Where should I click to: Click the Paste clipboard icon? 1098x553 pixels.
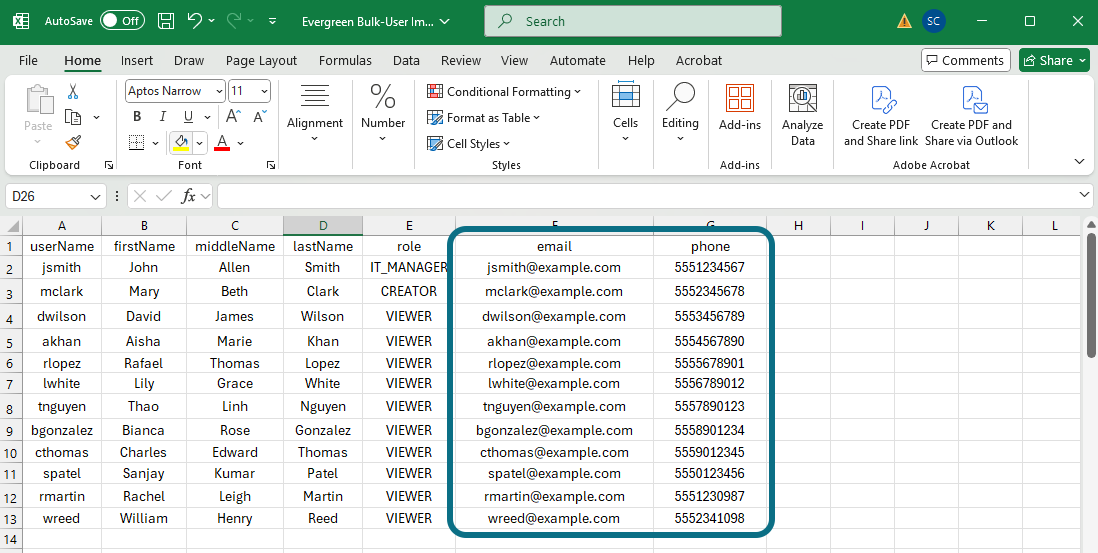point(39,99)
